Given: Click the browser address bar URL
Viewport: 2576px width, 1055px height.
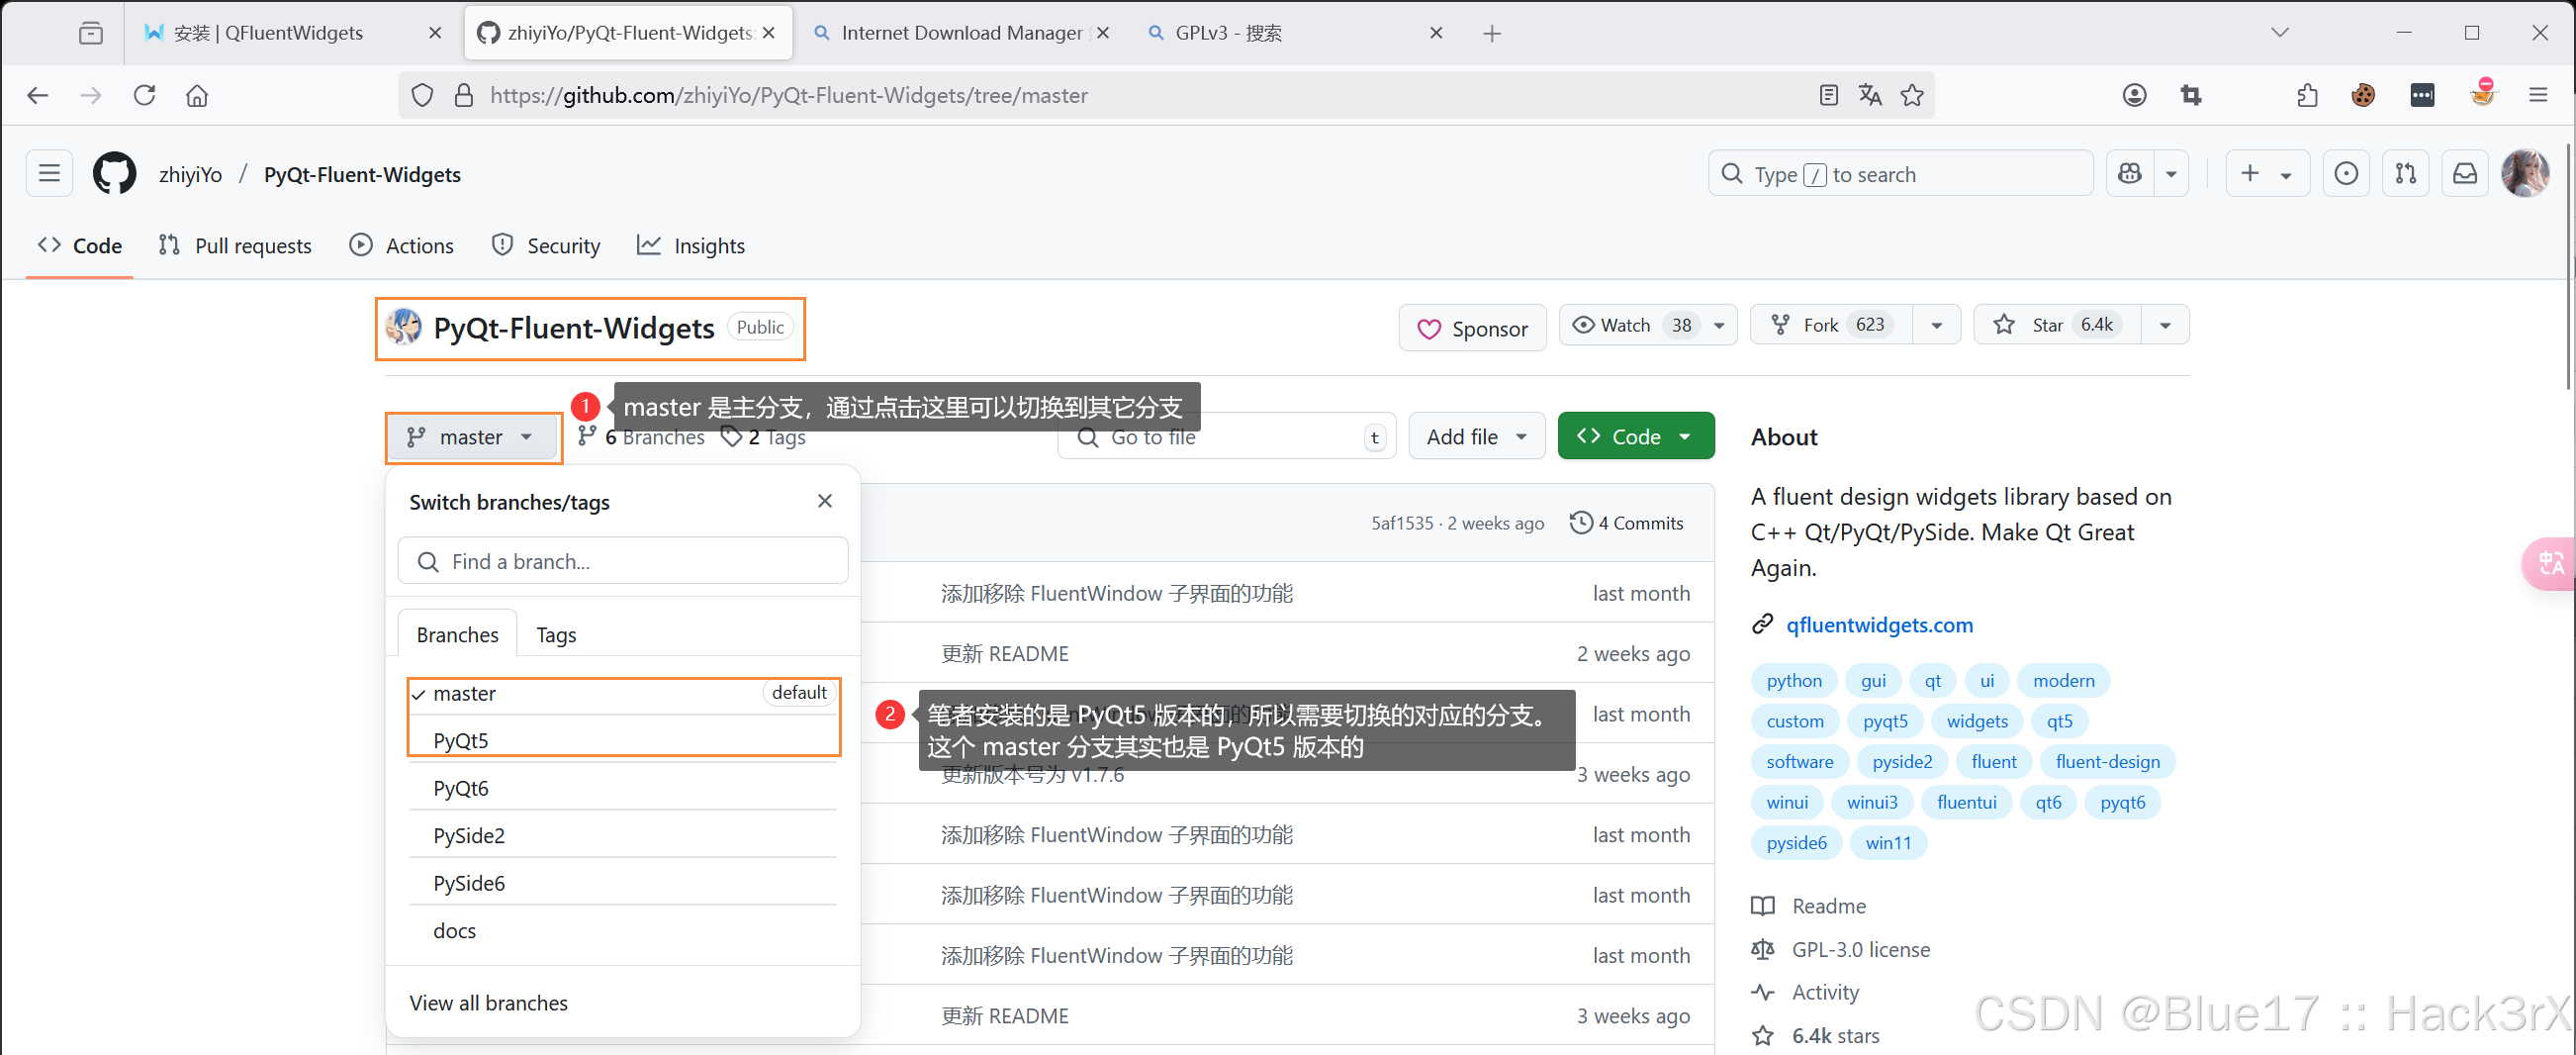Looking at the screenshot, I should [x=788, y=95].
